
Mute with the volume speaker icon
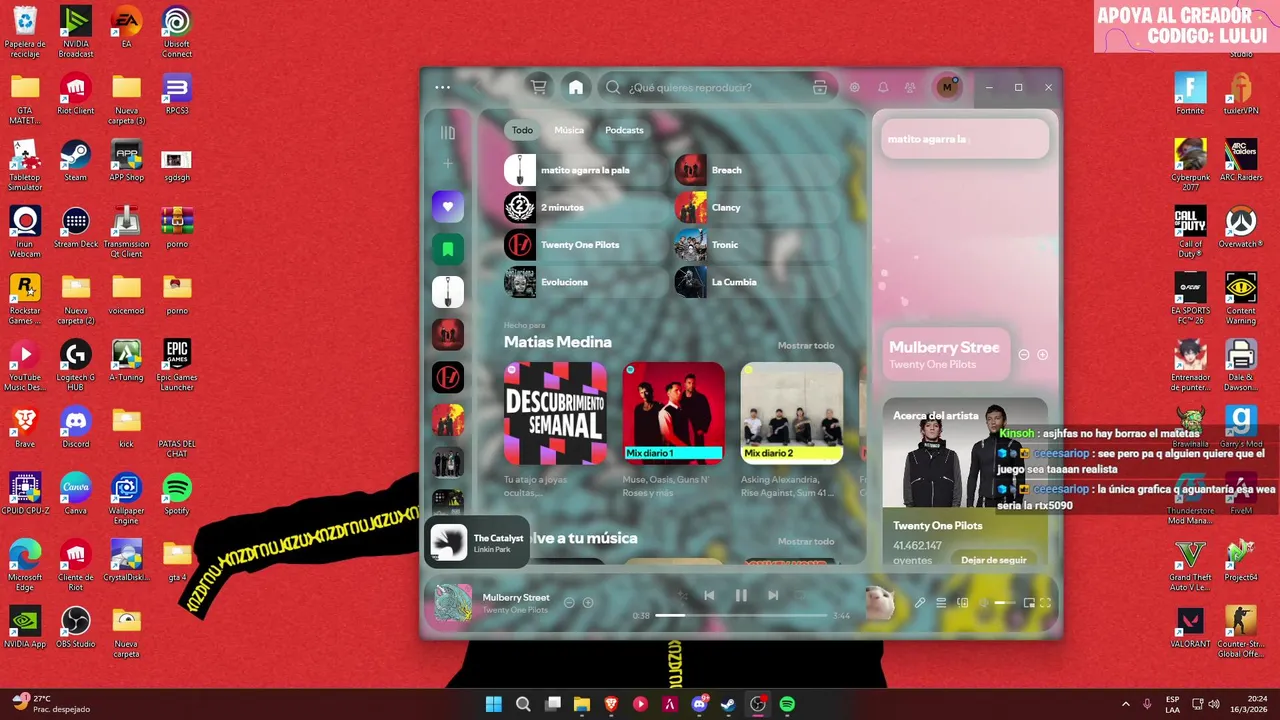(x=985, y=603)
